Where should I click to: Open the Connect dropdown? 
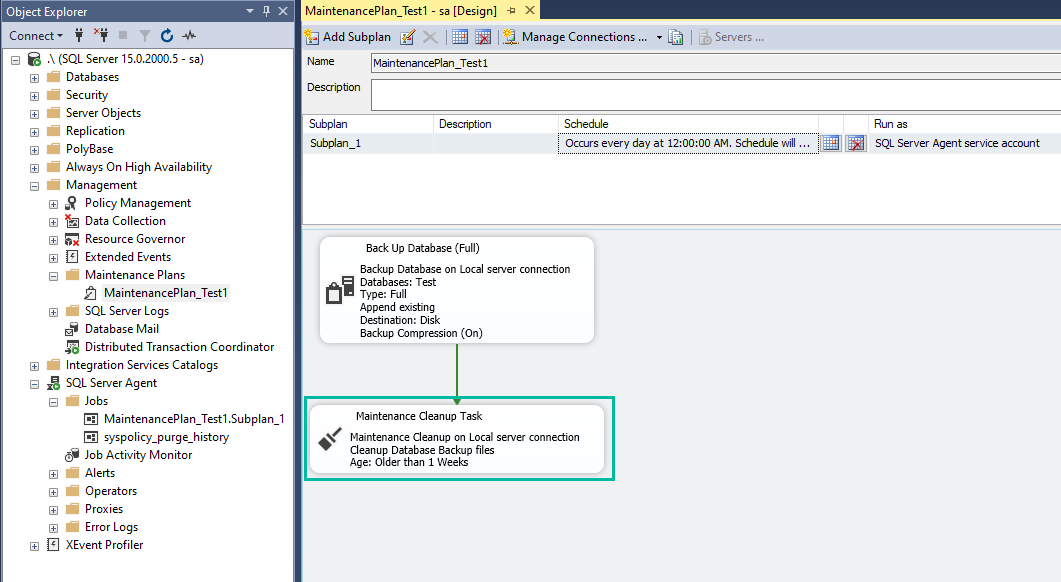[x=36, y=35]
